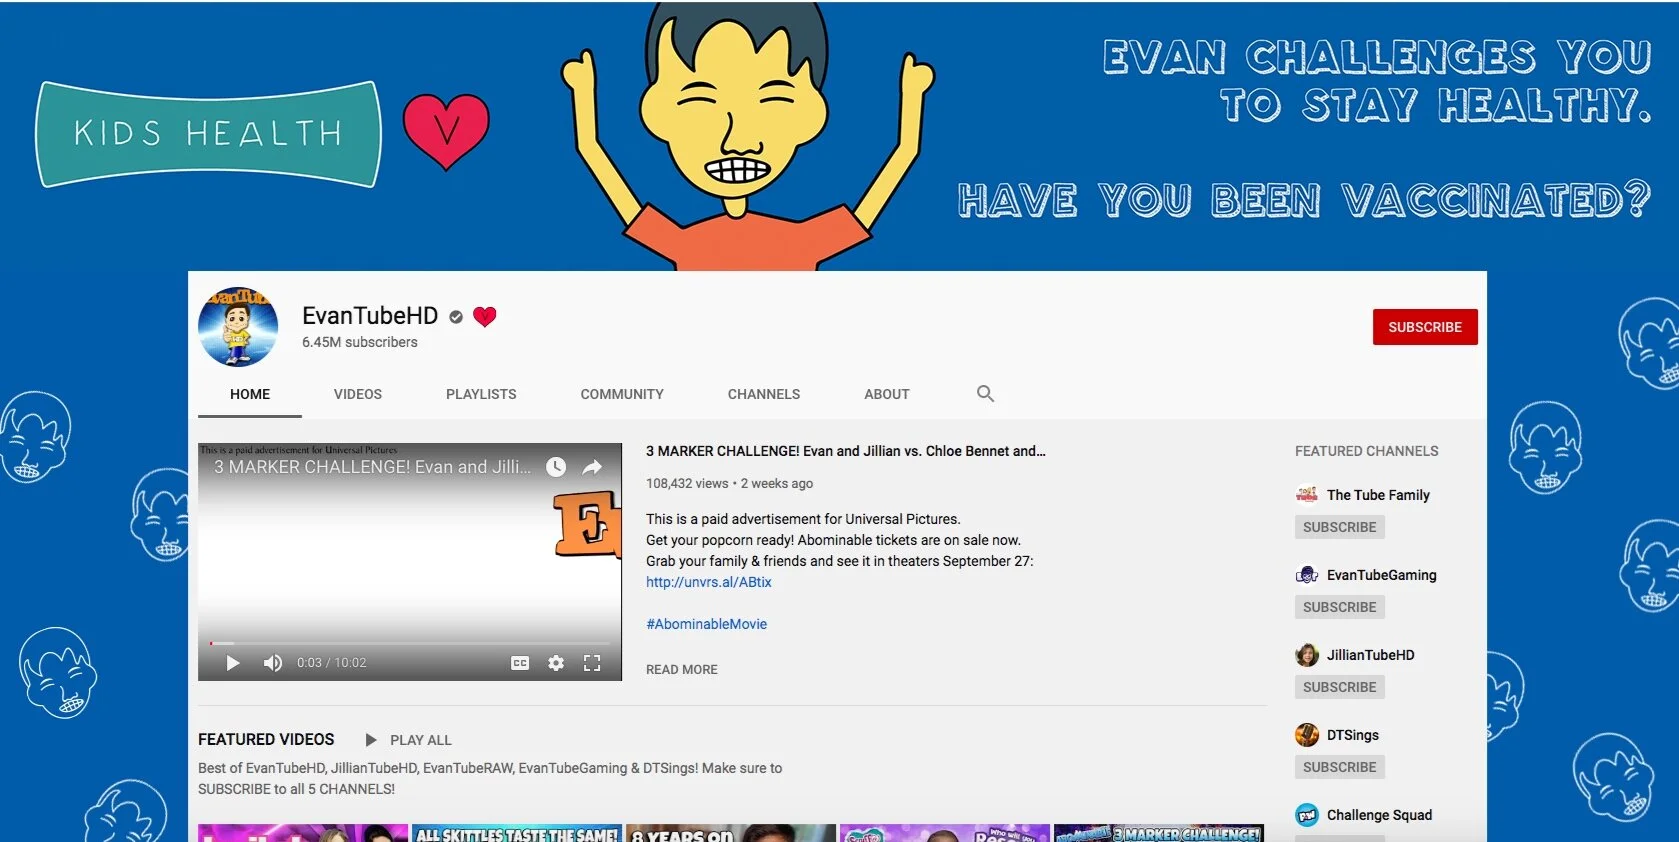This screenshot has width=1679, height=842.
Task: Open the channel search magnifier
Action: tap(985, 394)
